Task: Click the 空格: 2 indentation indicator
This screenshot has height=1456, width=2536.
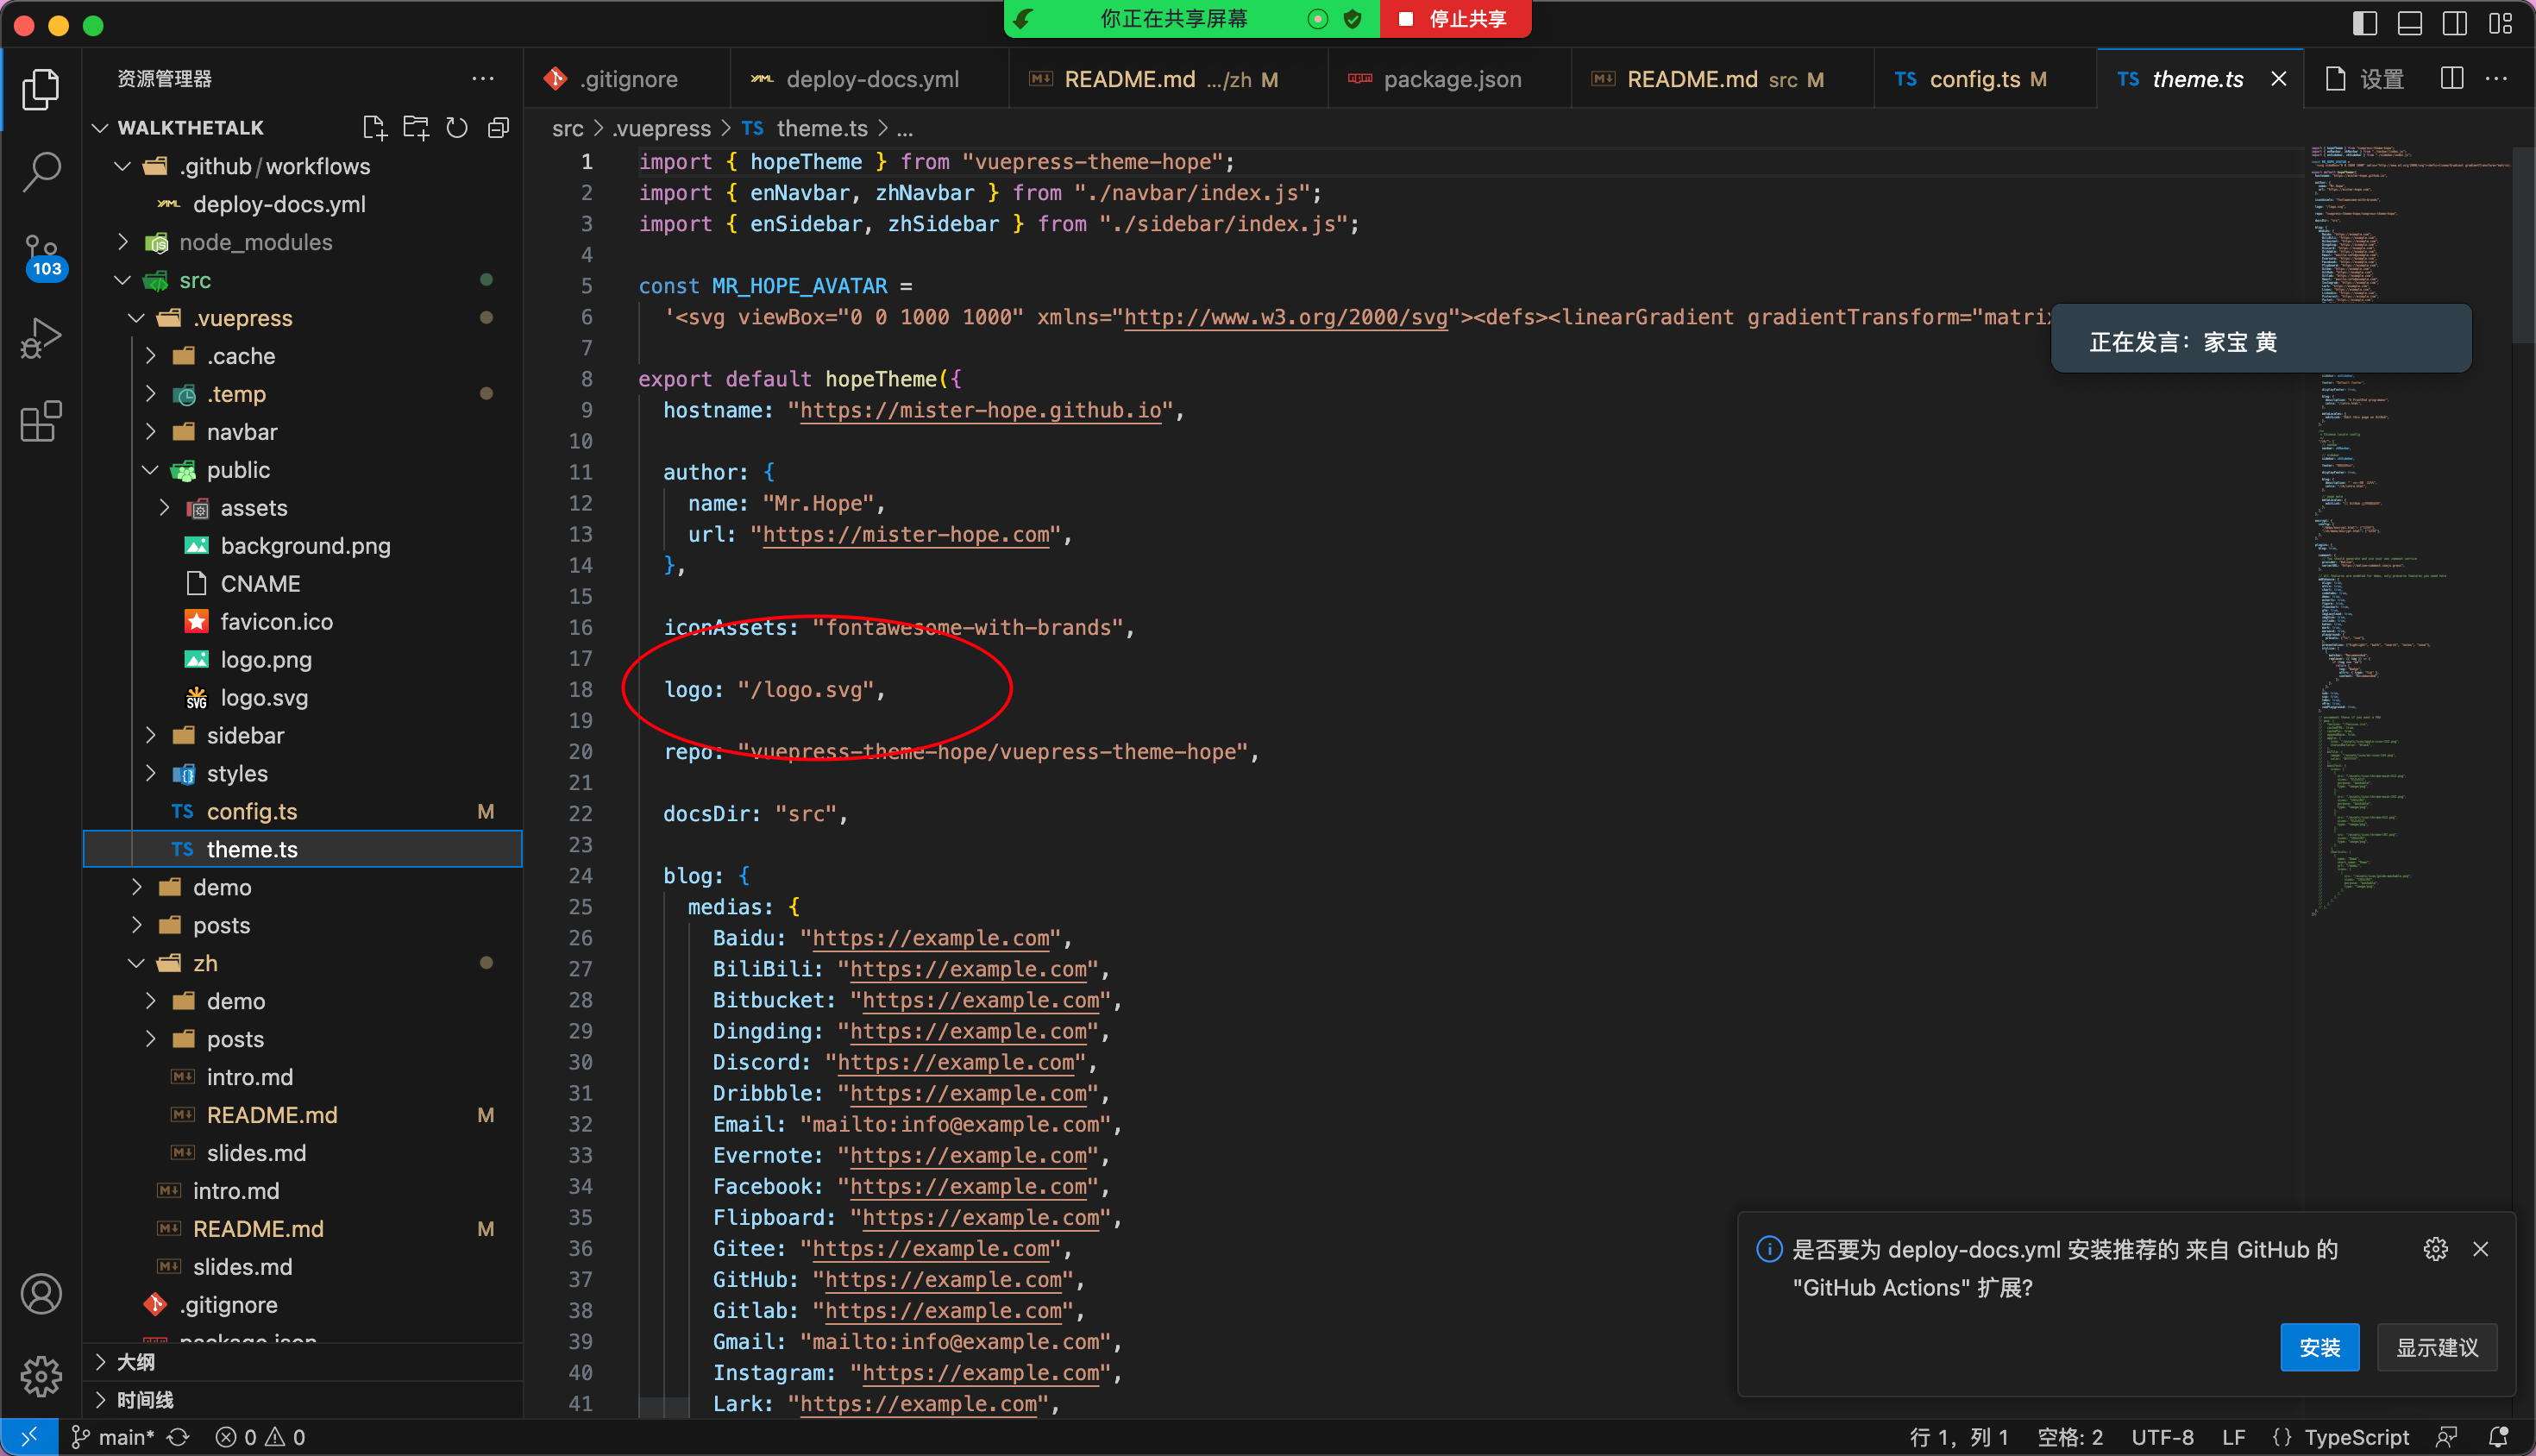Action: click(2070, 1437)
